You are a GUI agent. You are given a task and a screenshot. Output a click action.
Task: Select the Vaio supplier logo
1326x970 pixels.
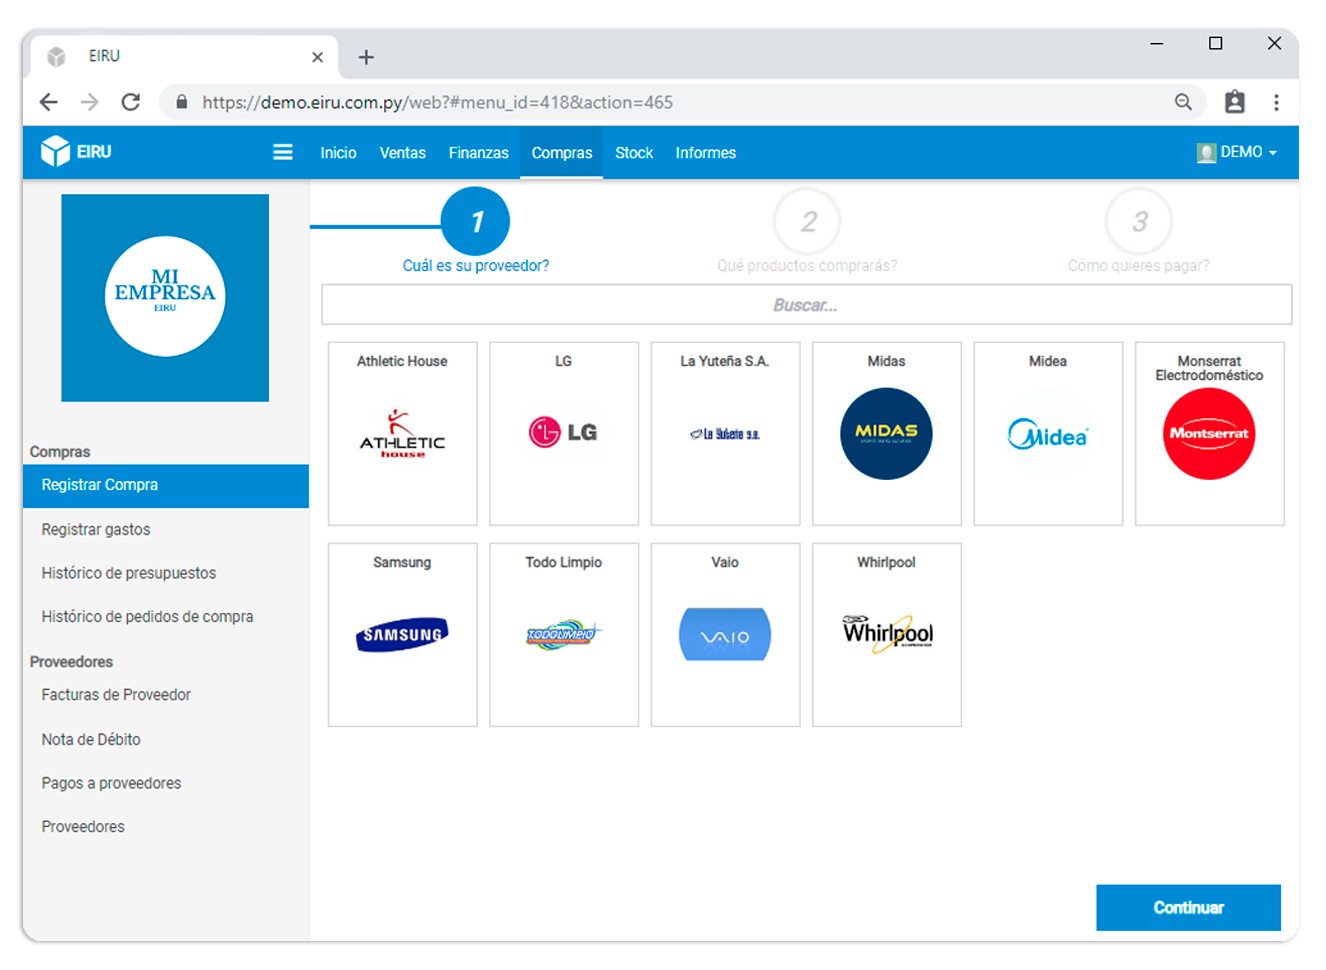(725, 634)
